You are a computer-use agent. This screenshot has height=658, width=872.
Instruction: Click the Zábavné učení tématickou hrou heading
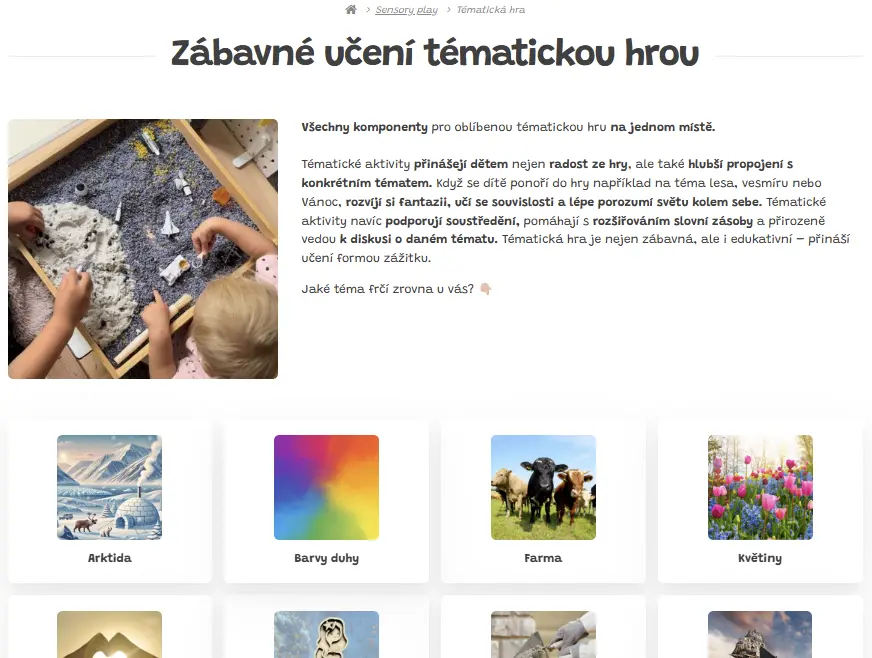pyautogui.click(x=435, y=53)
